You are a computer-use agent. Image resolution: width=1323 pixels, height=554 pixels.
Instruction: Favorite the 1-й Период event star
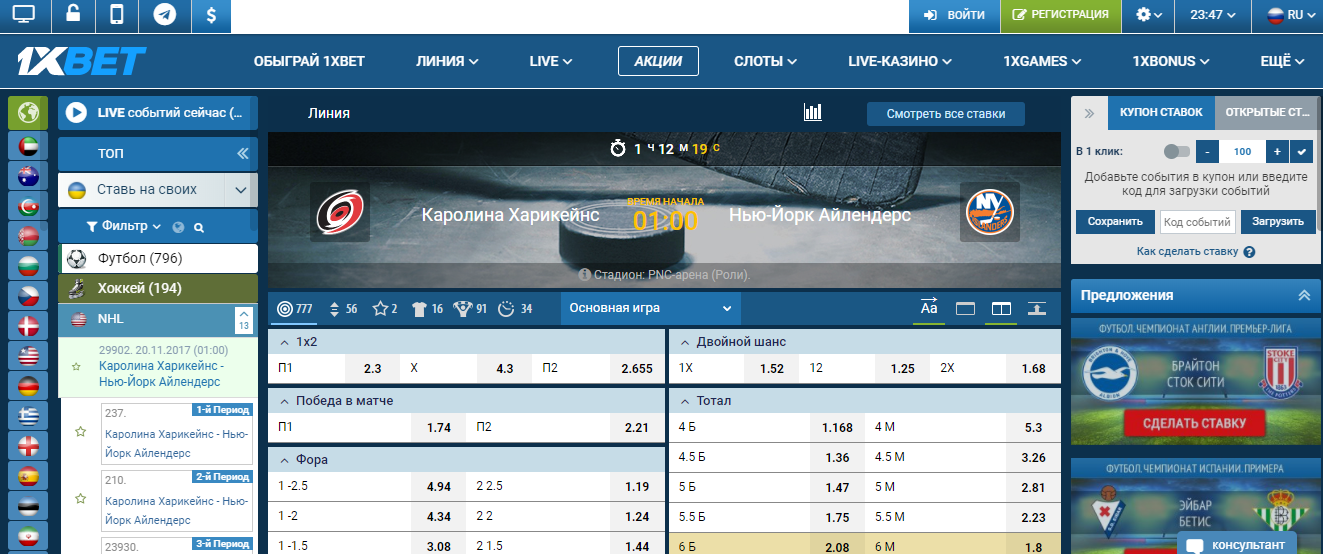click(81, 432)
